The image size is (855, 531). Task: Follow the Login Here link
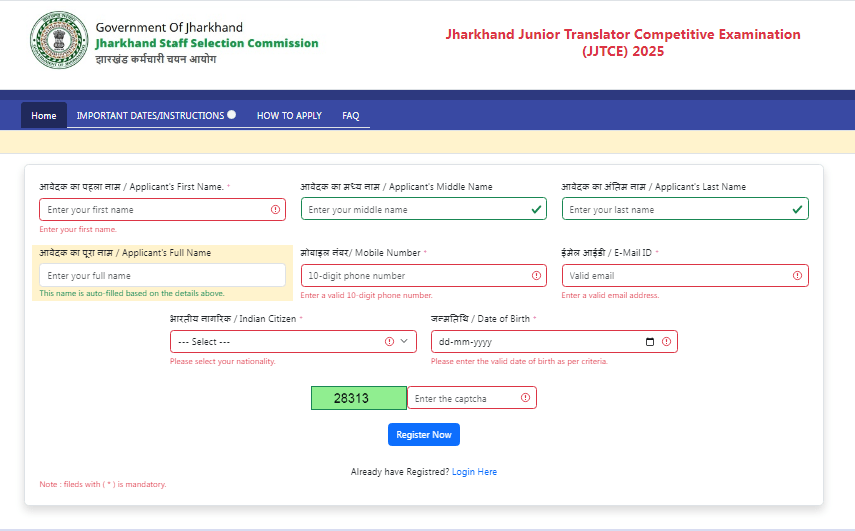coord(474,472)
